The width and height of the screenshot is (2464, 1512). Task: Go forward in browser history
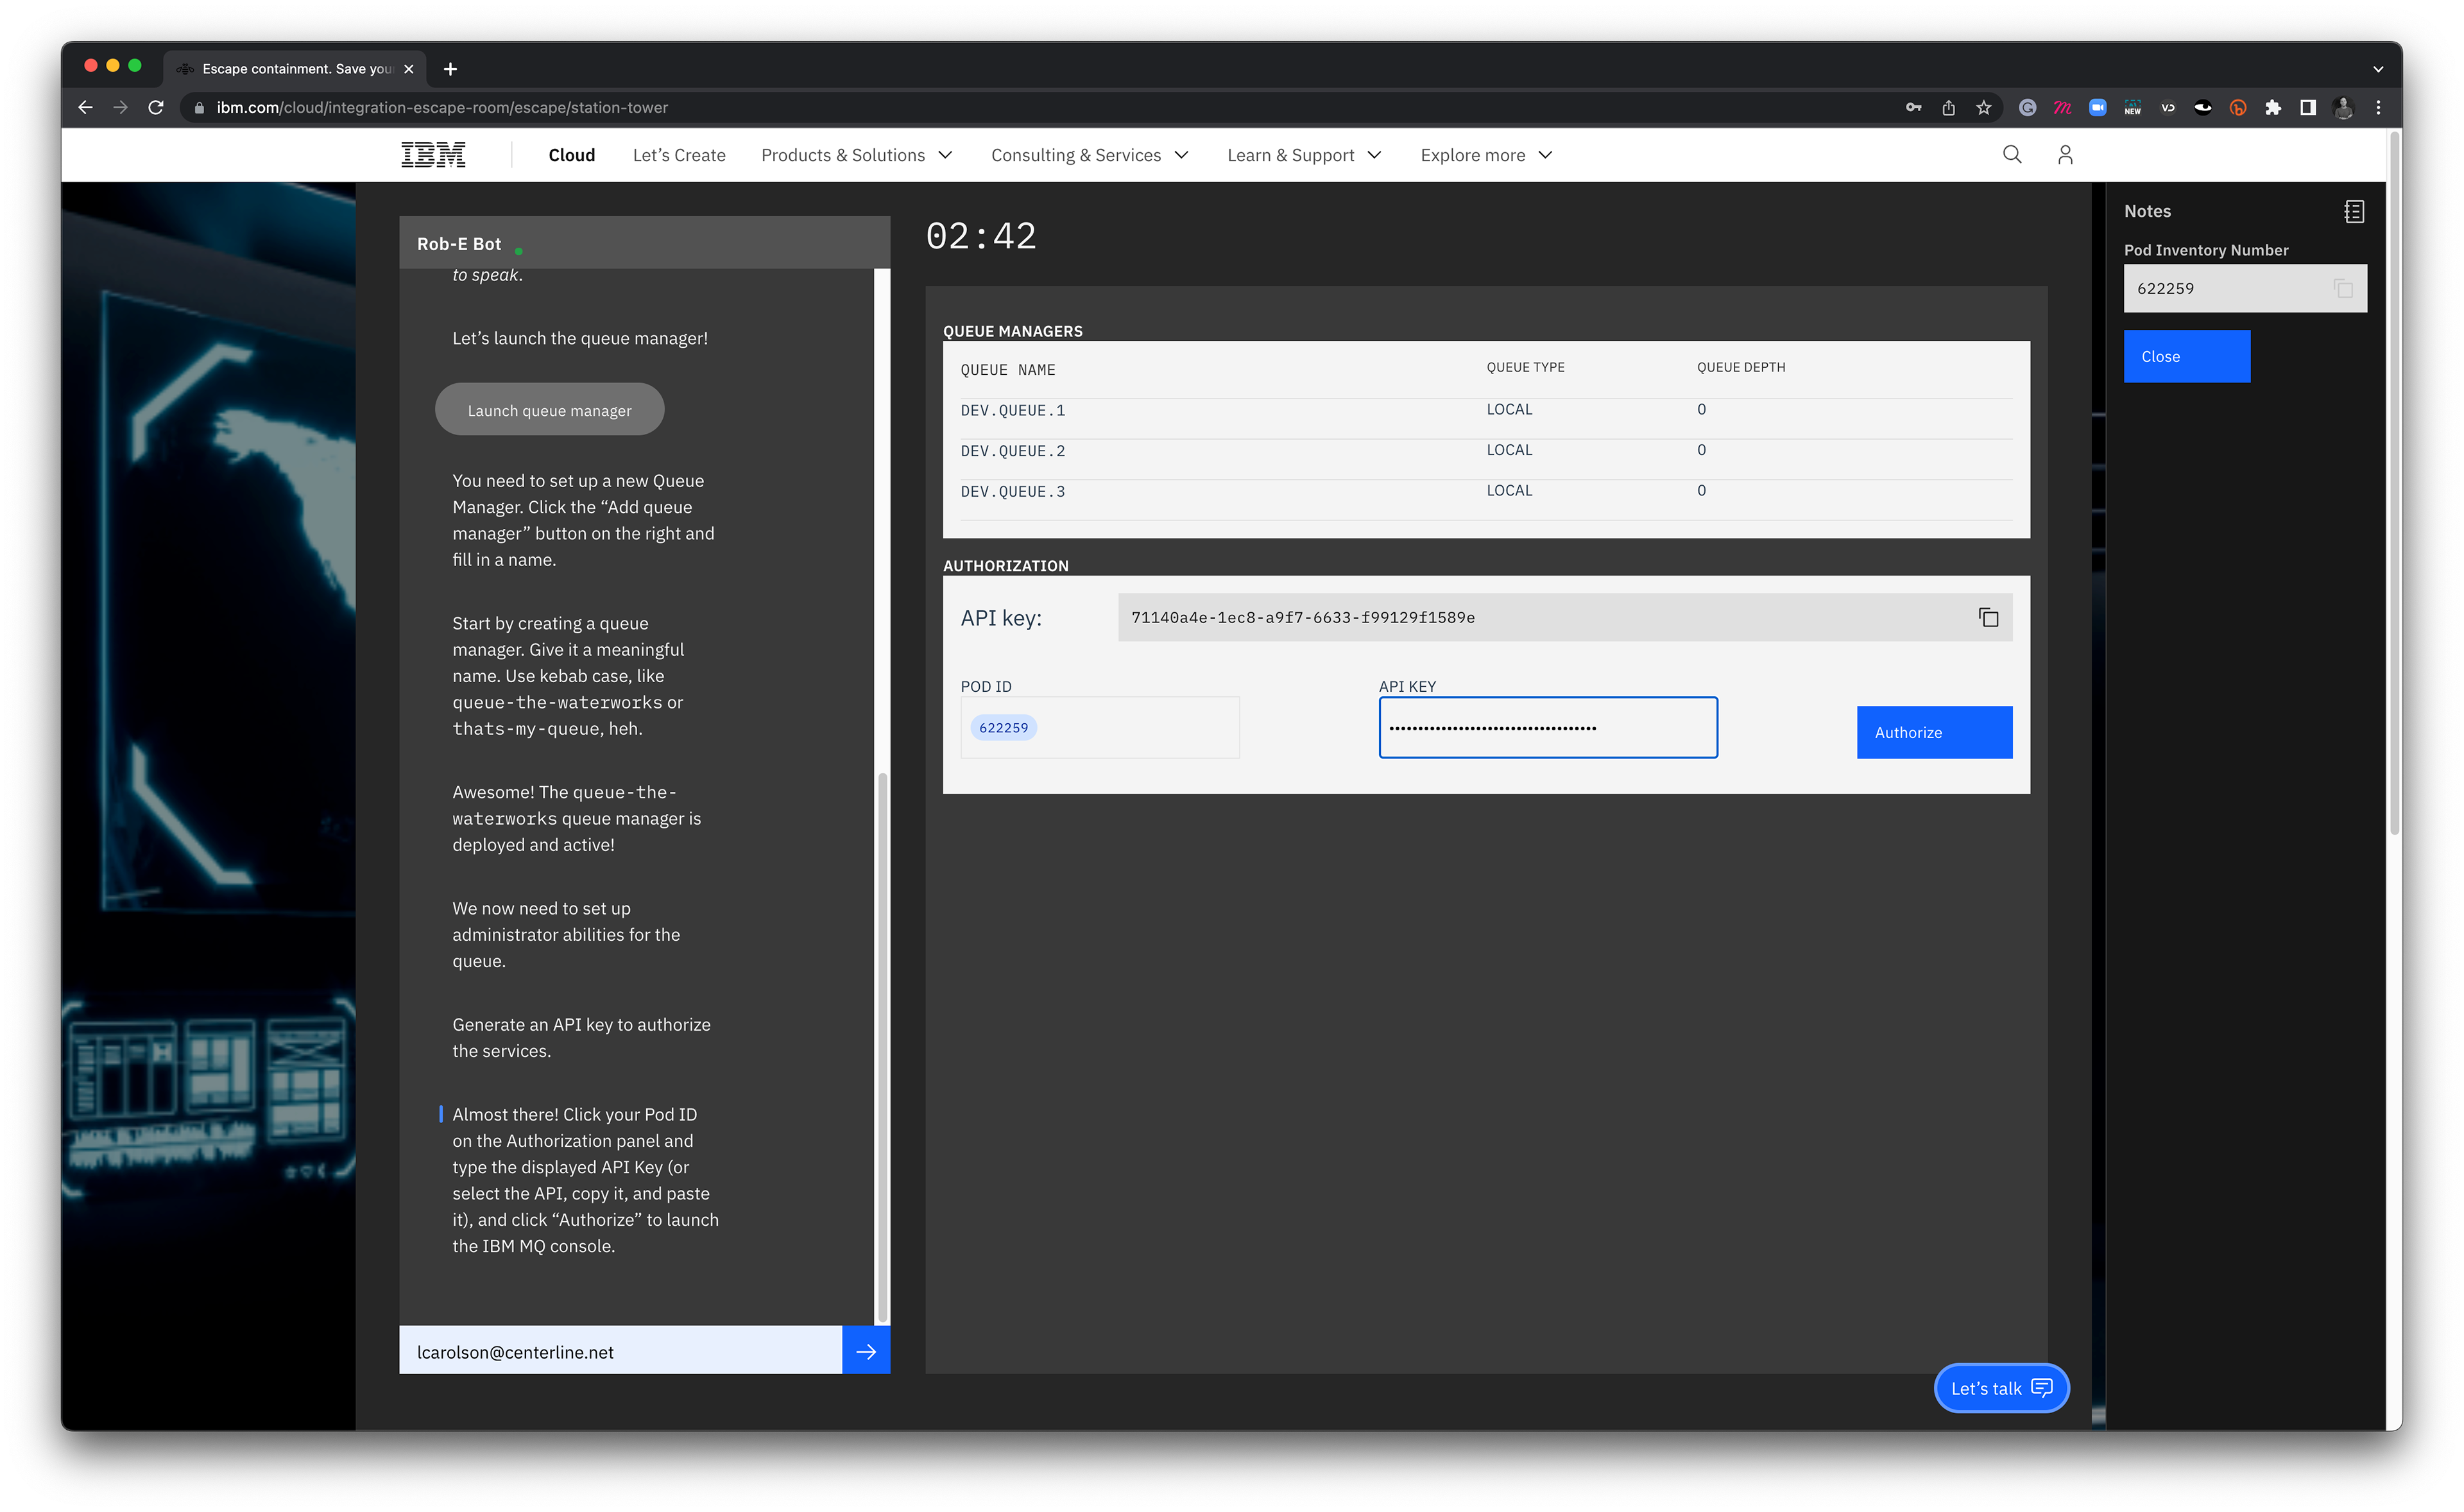(x=121, y=108)
